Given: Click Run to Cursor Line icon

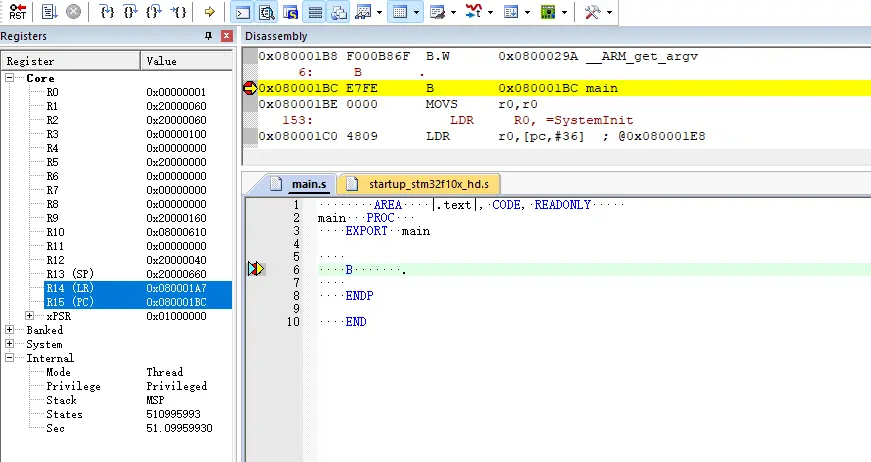Looking at the screenshot, I should [177, 12].
